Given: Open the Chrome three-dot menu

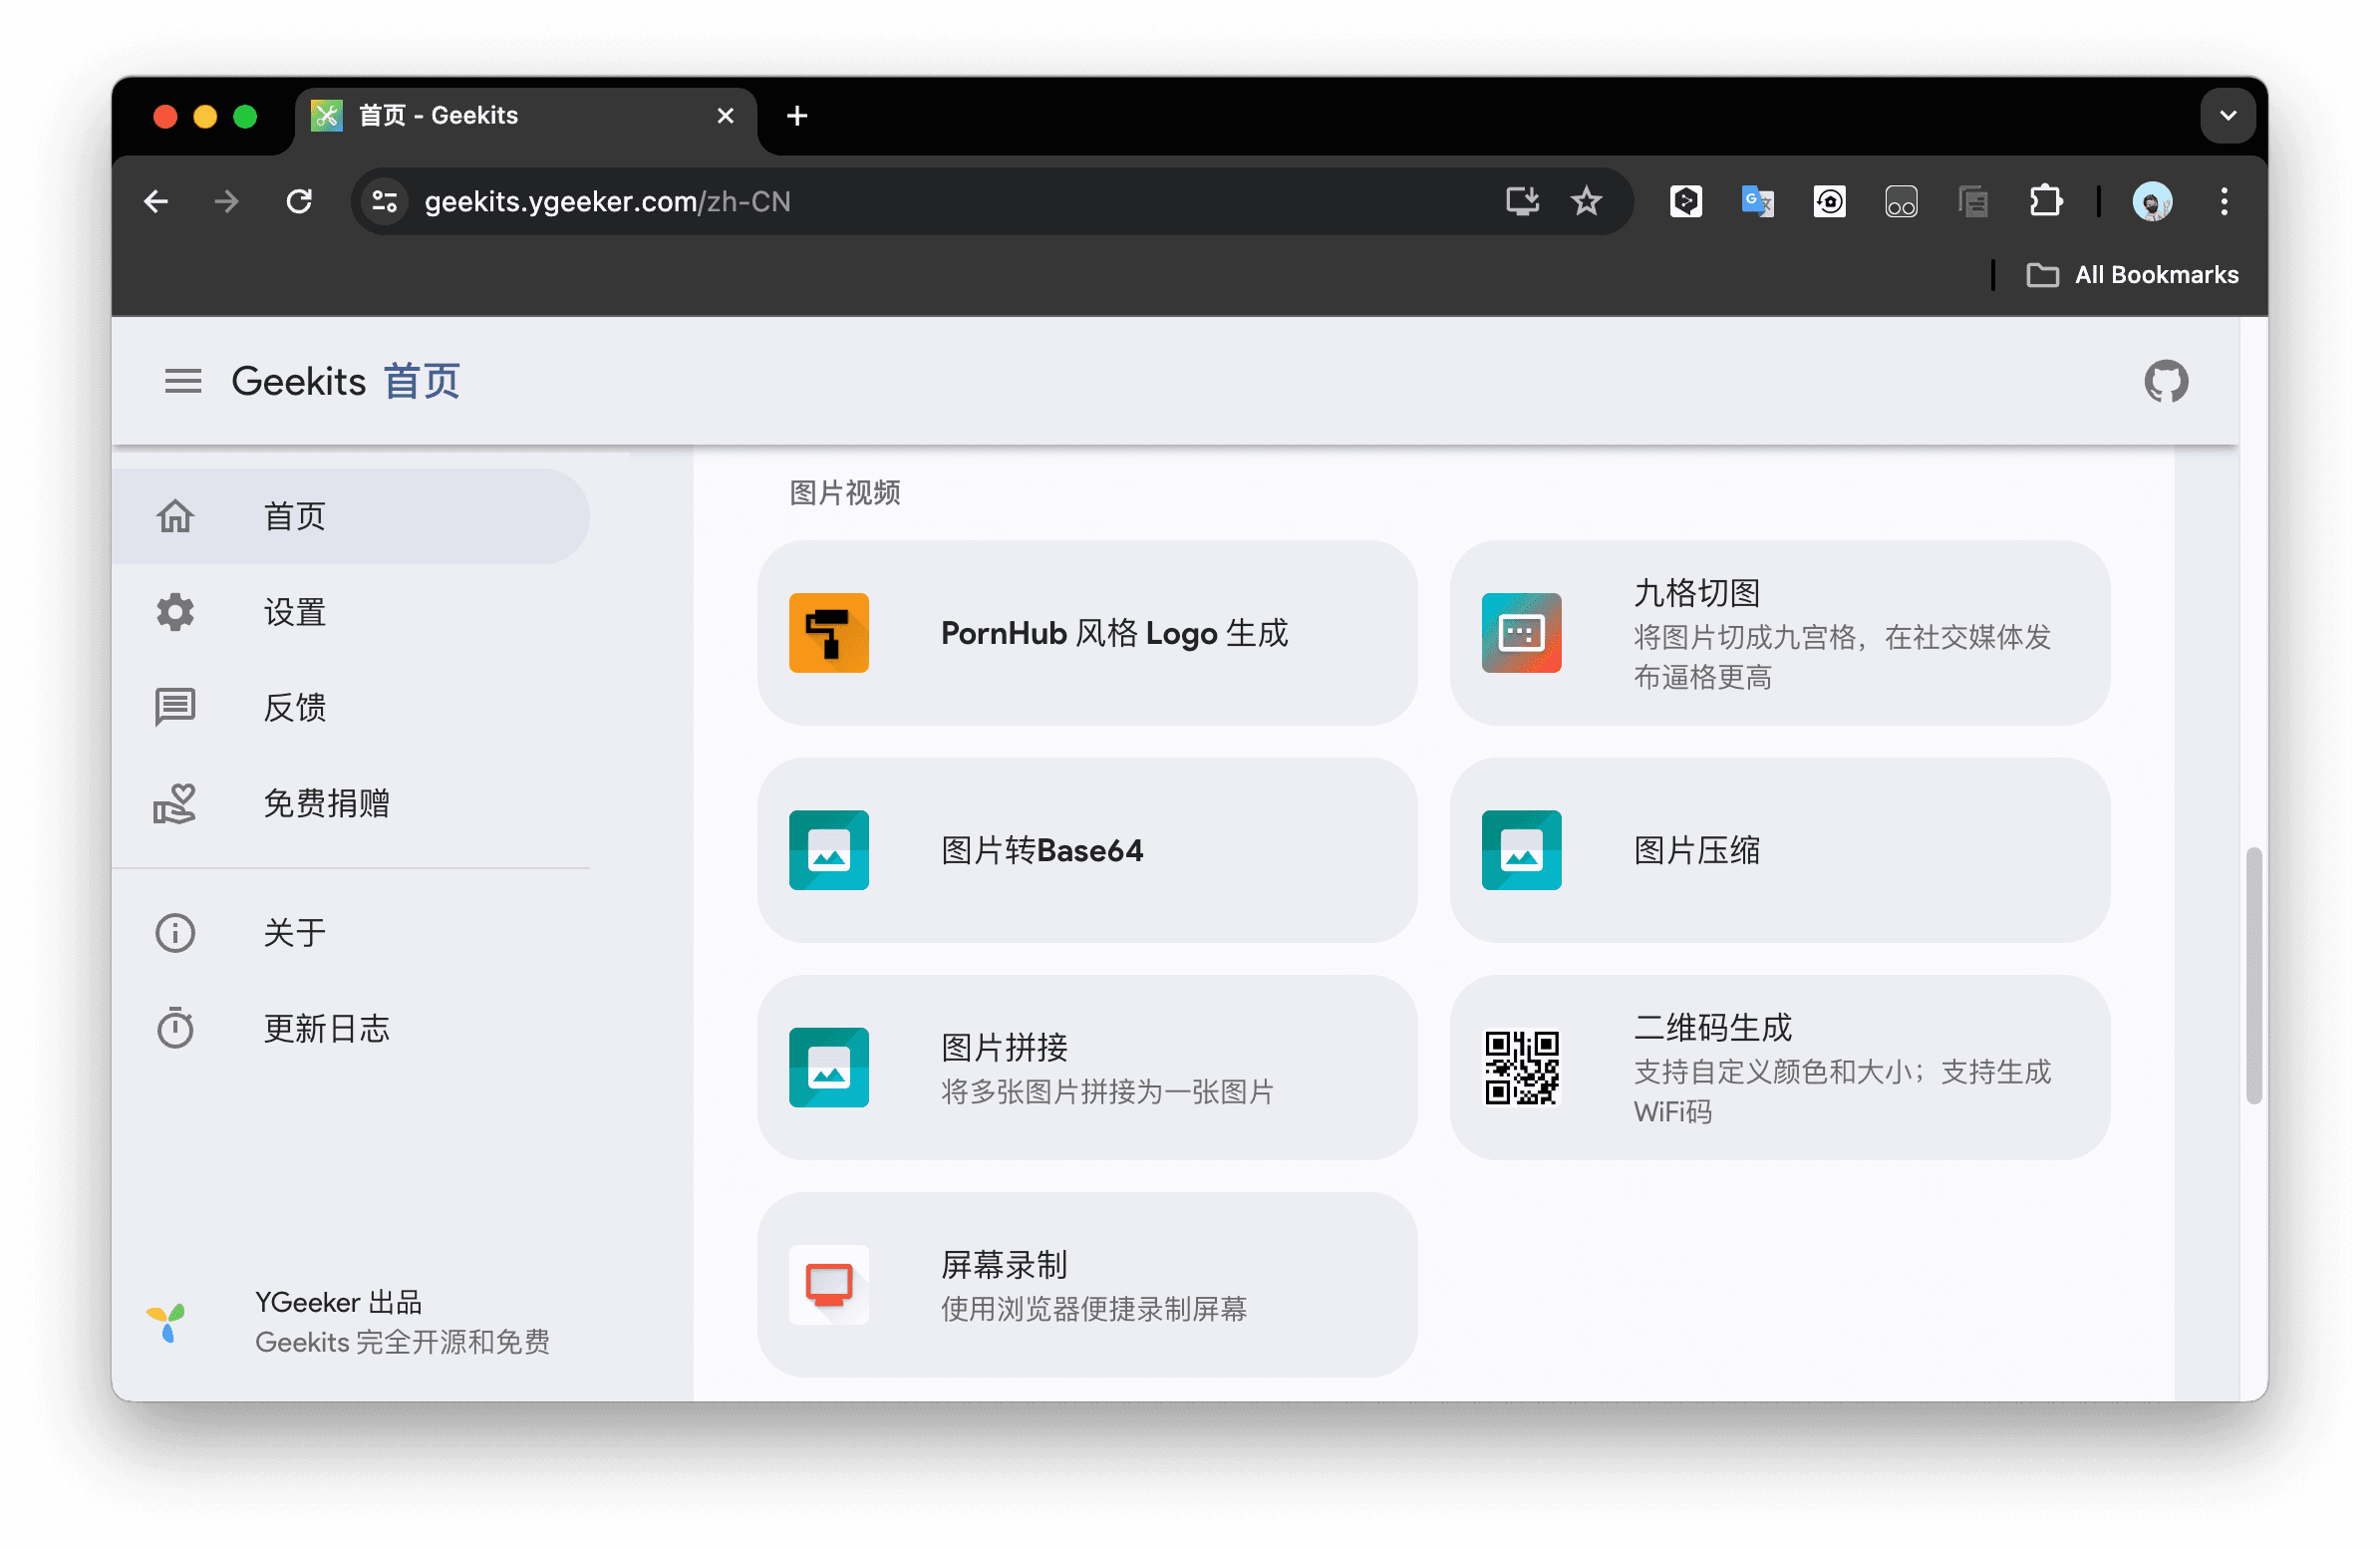Looking at the screenshot, I should coord(2223,202).
